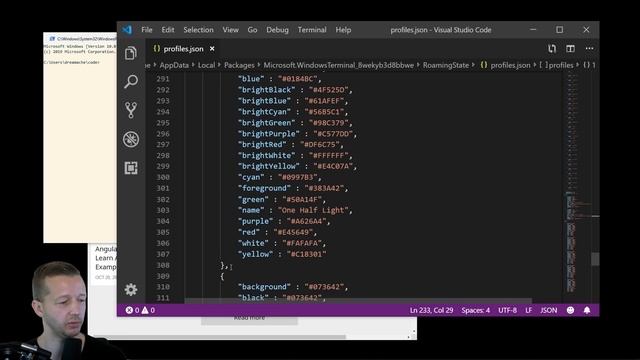Image resolution: width=640 pixels, height=360 pixels.
Task: Click the "foreground" key on line 301
Action: point(264,188)
